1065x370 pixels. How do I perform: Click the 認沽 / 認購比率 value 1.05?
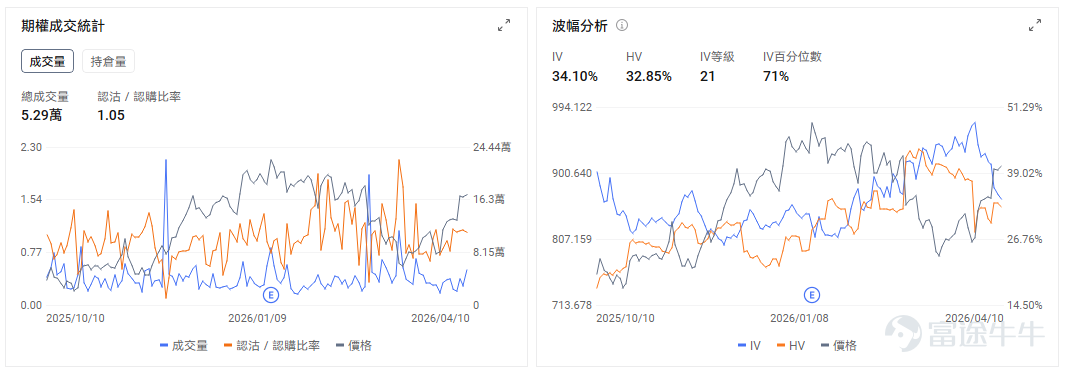(111, 115)
